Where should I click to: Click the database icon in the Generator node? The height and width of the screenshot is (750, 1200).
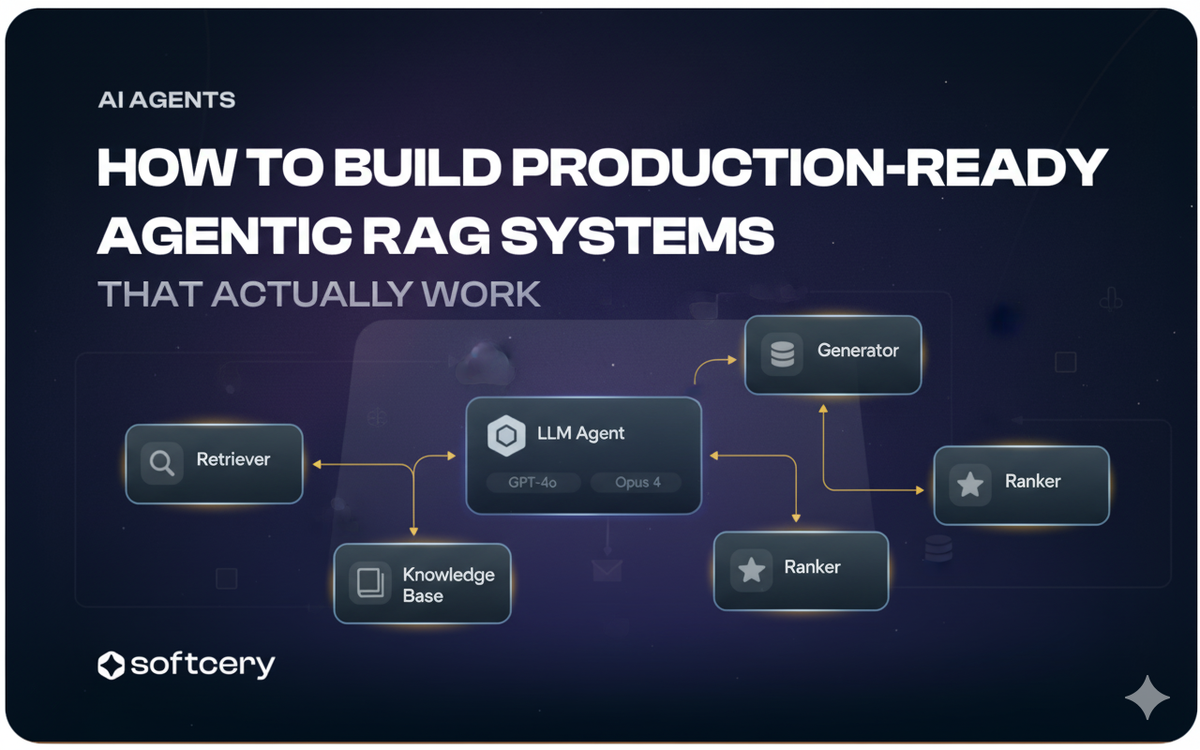782,354
